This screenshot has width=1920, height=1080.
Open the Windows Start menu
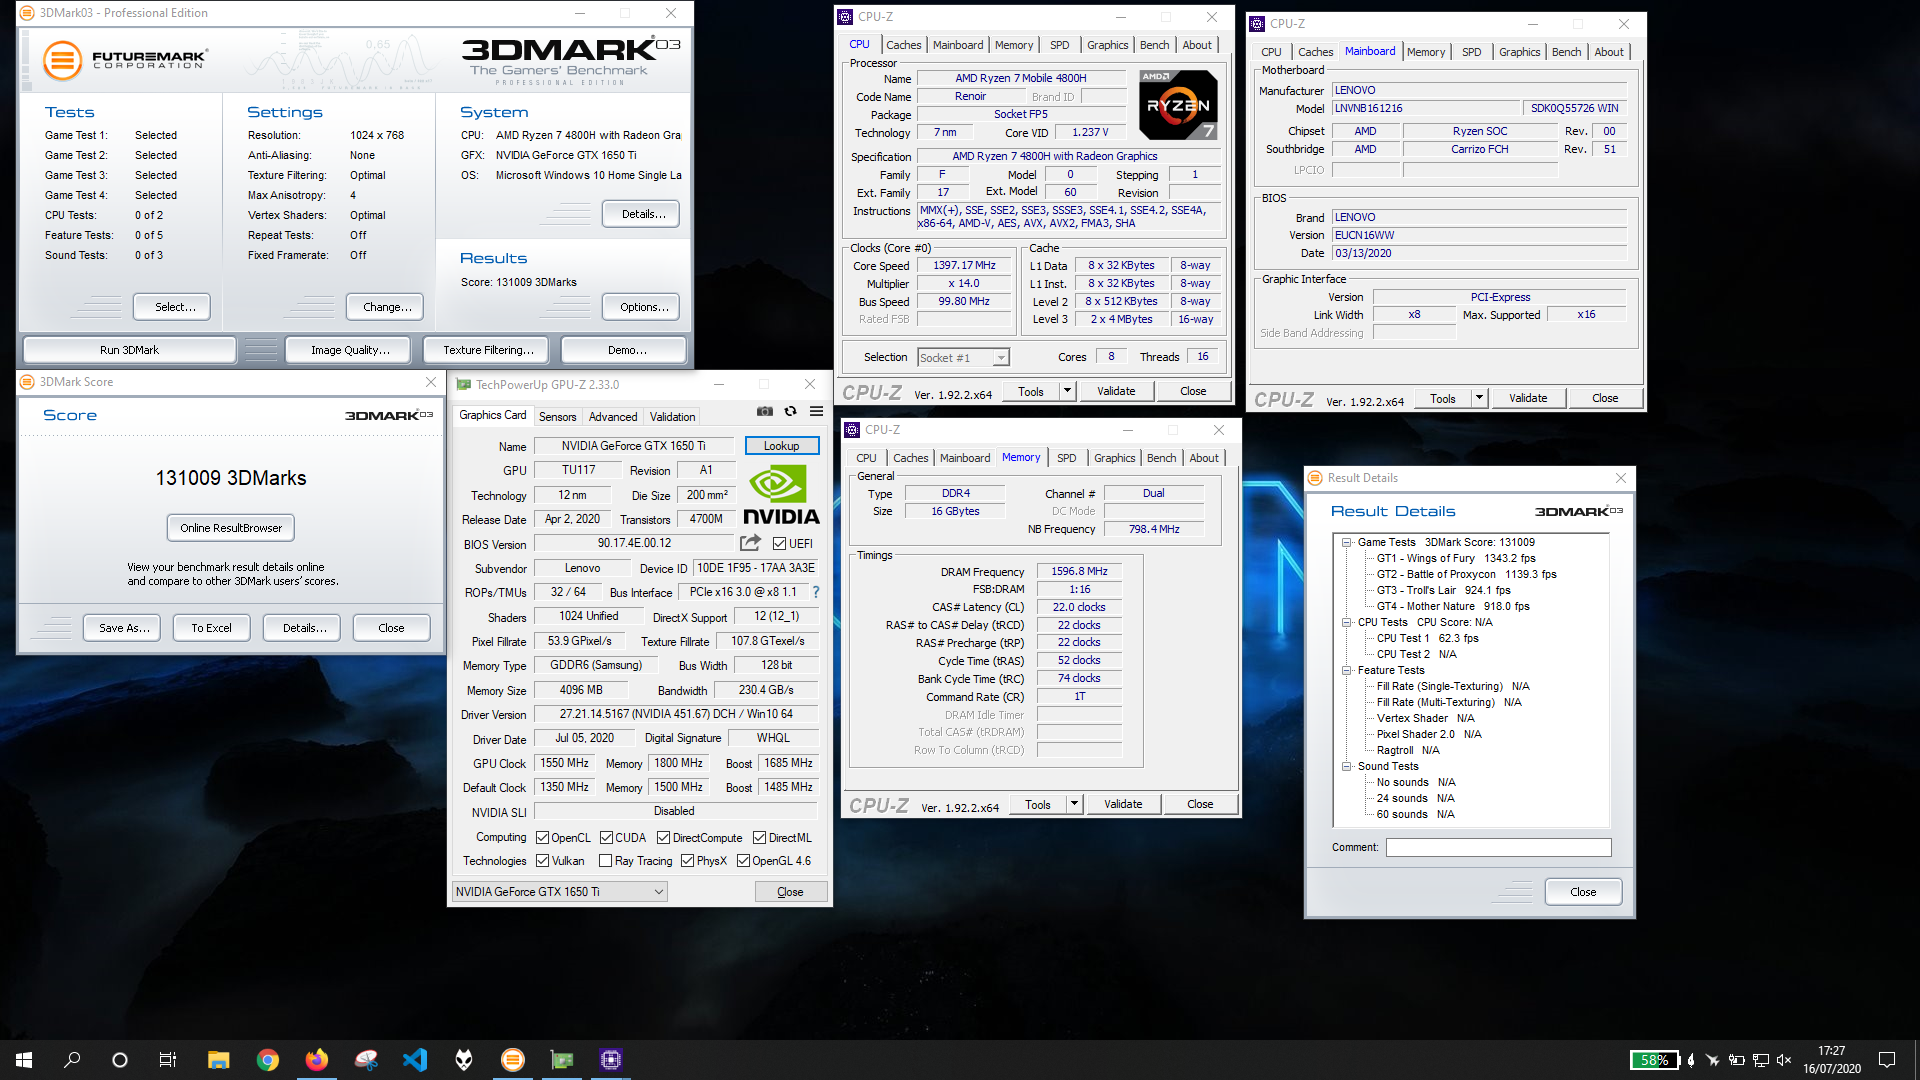point(24,1060)
